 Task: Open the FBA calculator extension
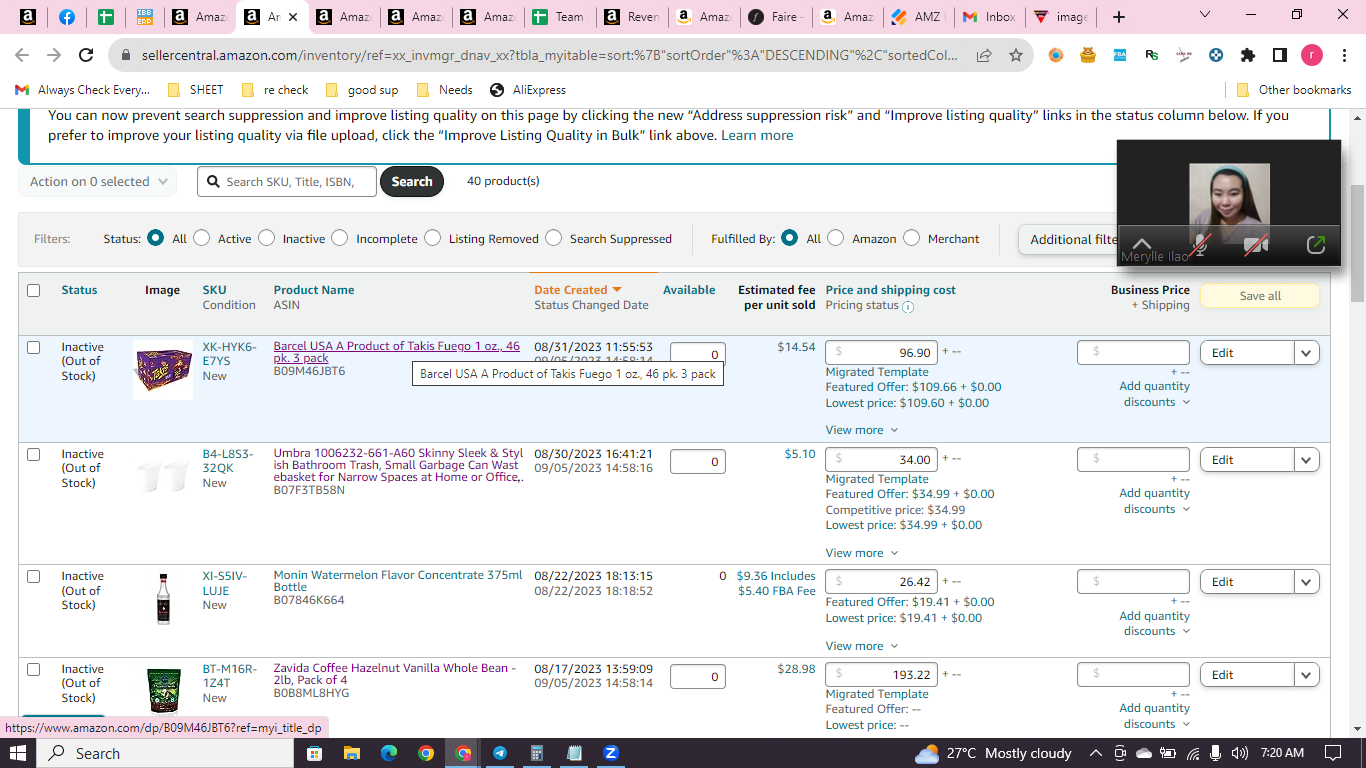tap(1120, 55)
